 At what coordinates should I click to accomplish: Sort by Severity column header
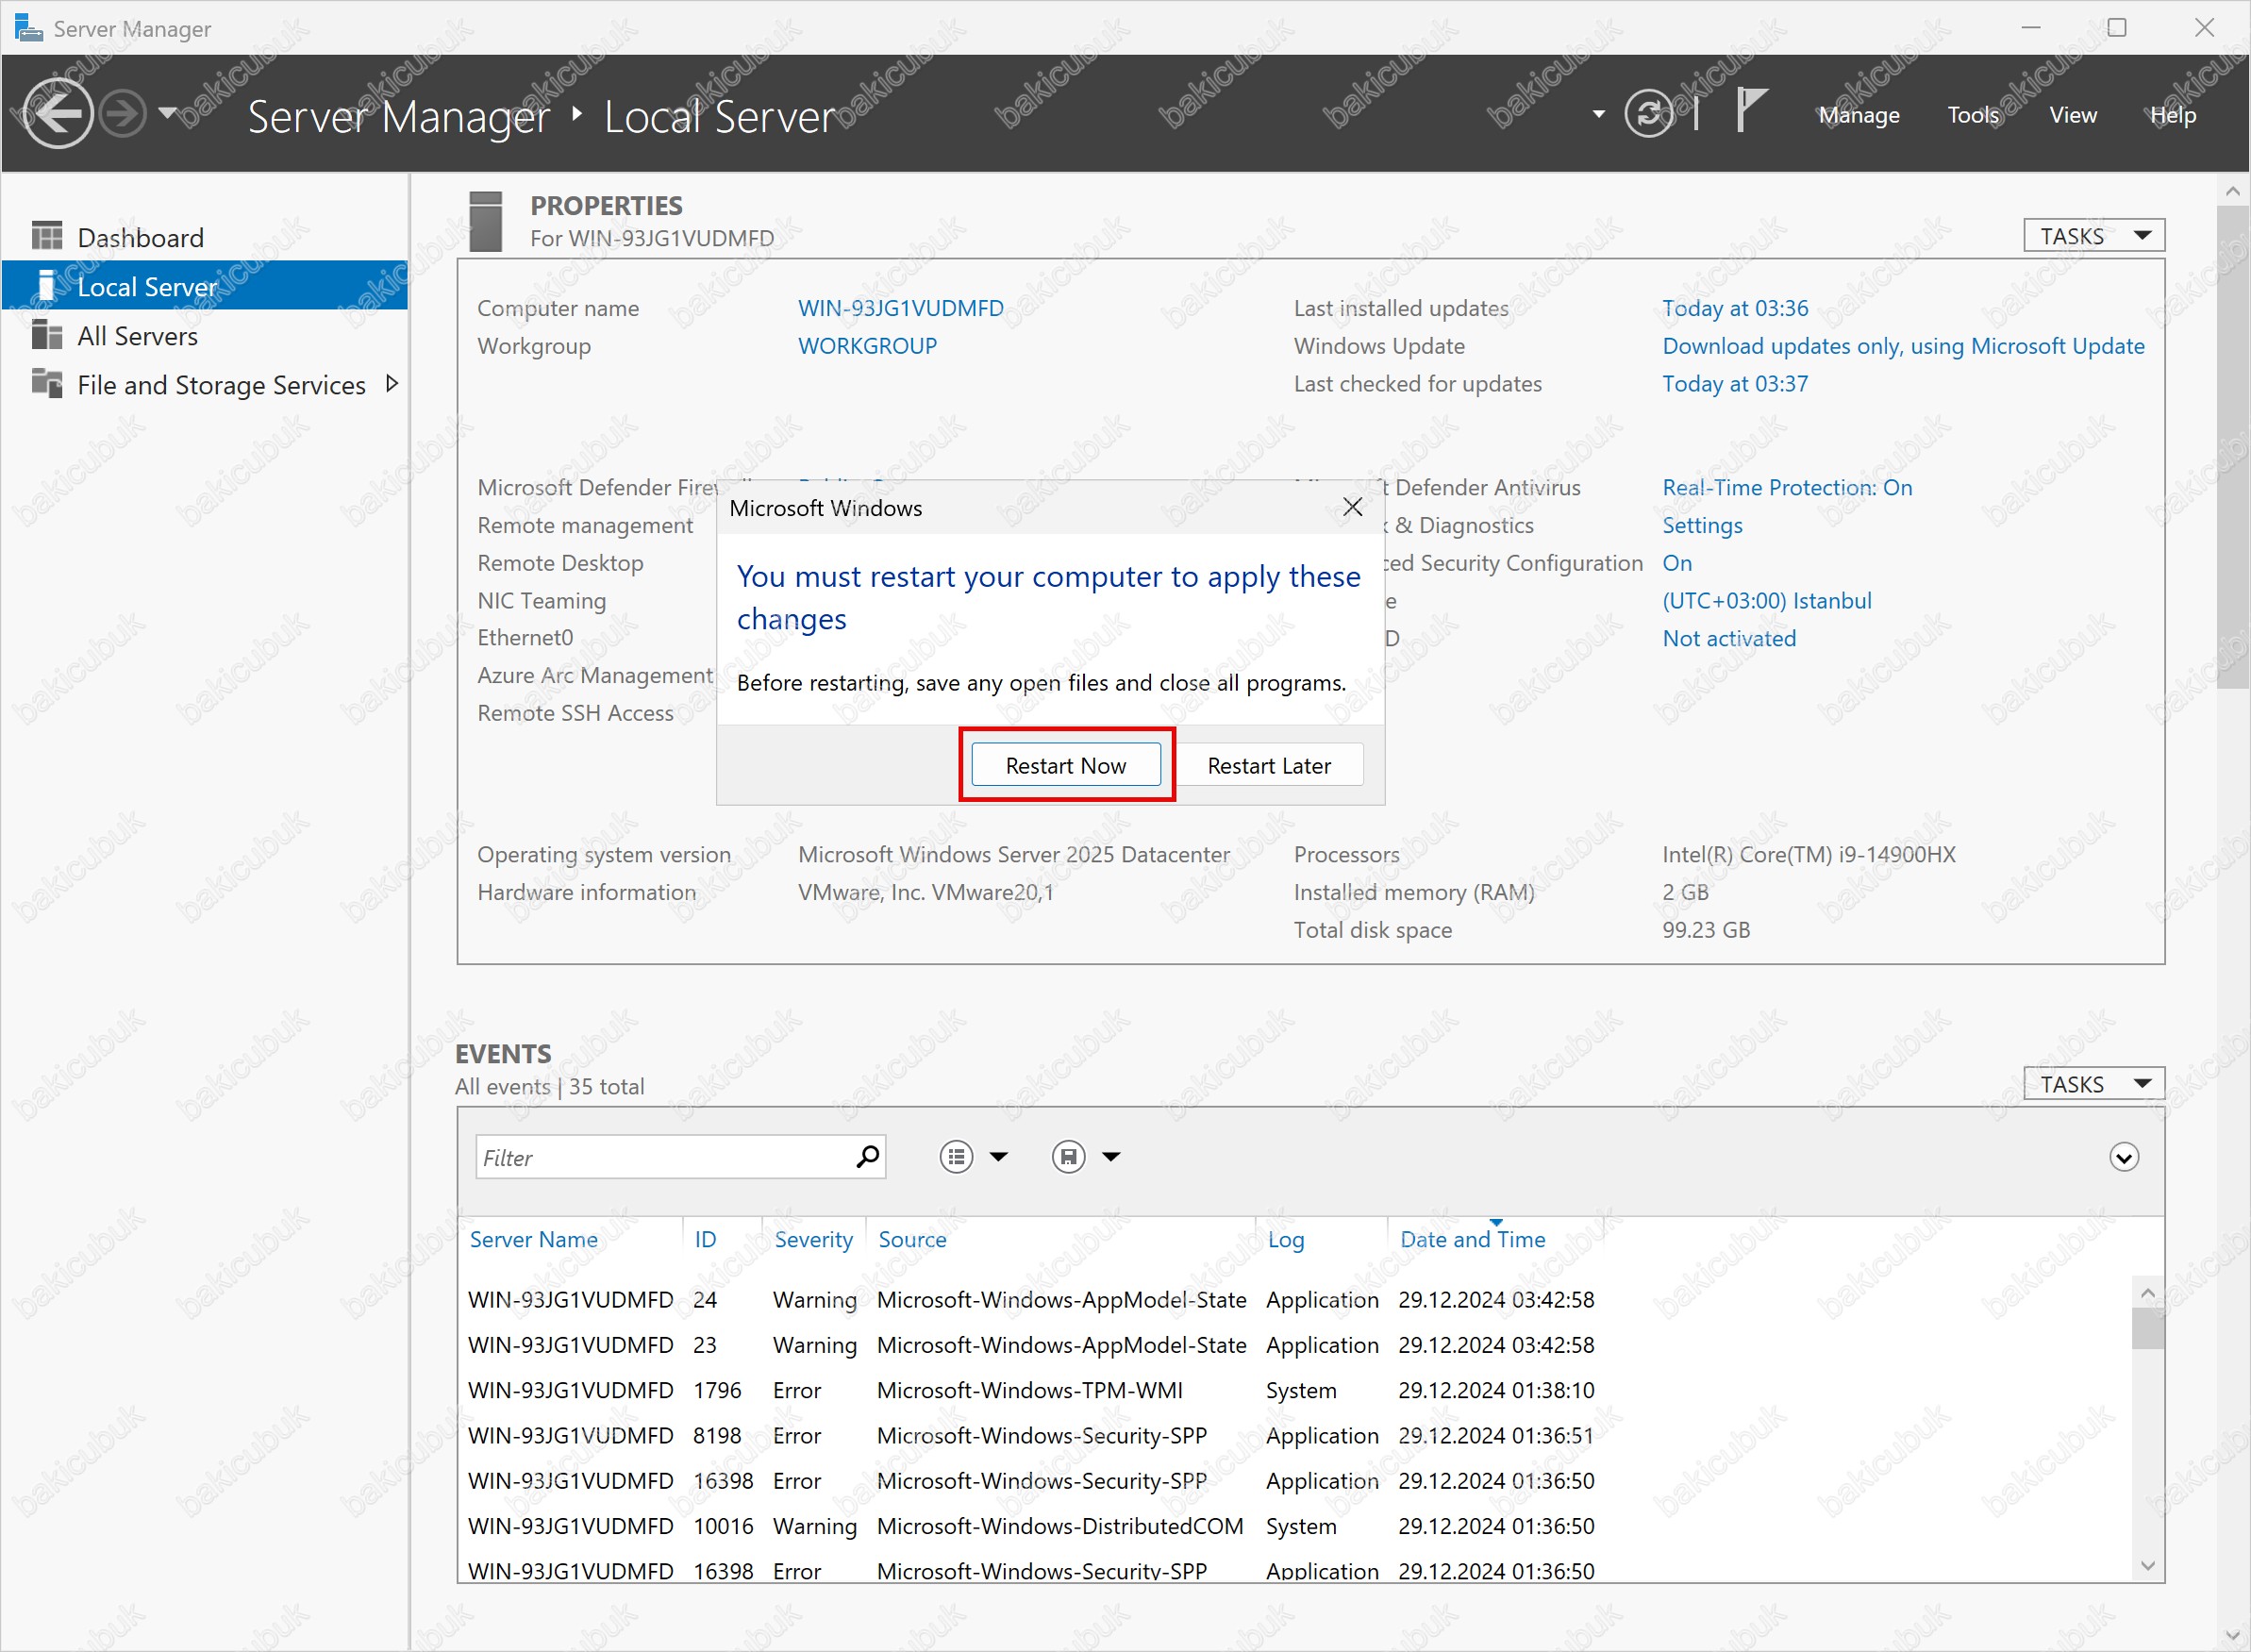[x=813, y=1239]
